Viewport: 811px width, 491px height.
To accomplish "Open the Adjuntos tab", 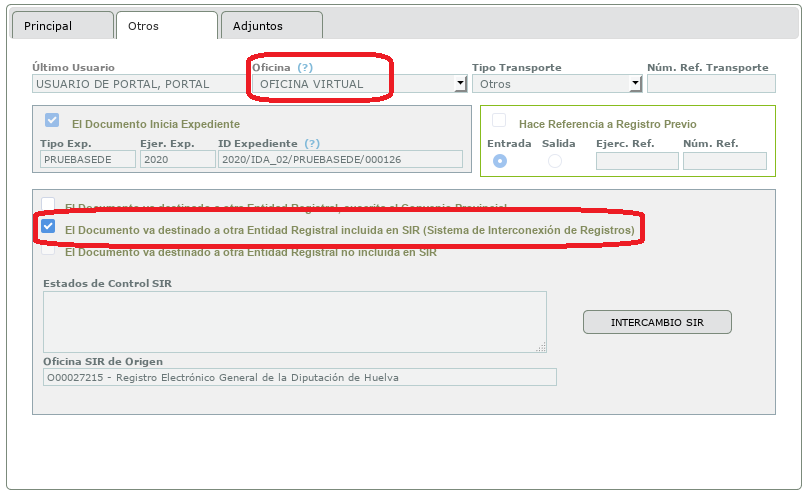I will click(272, 25).
